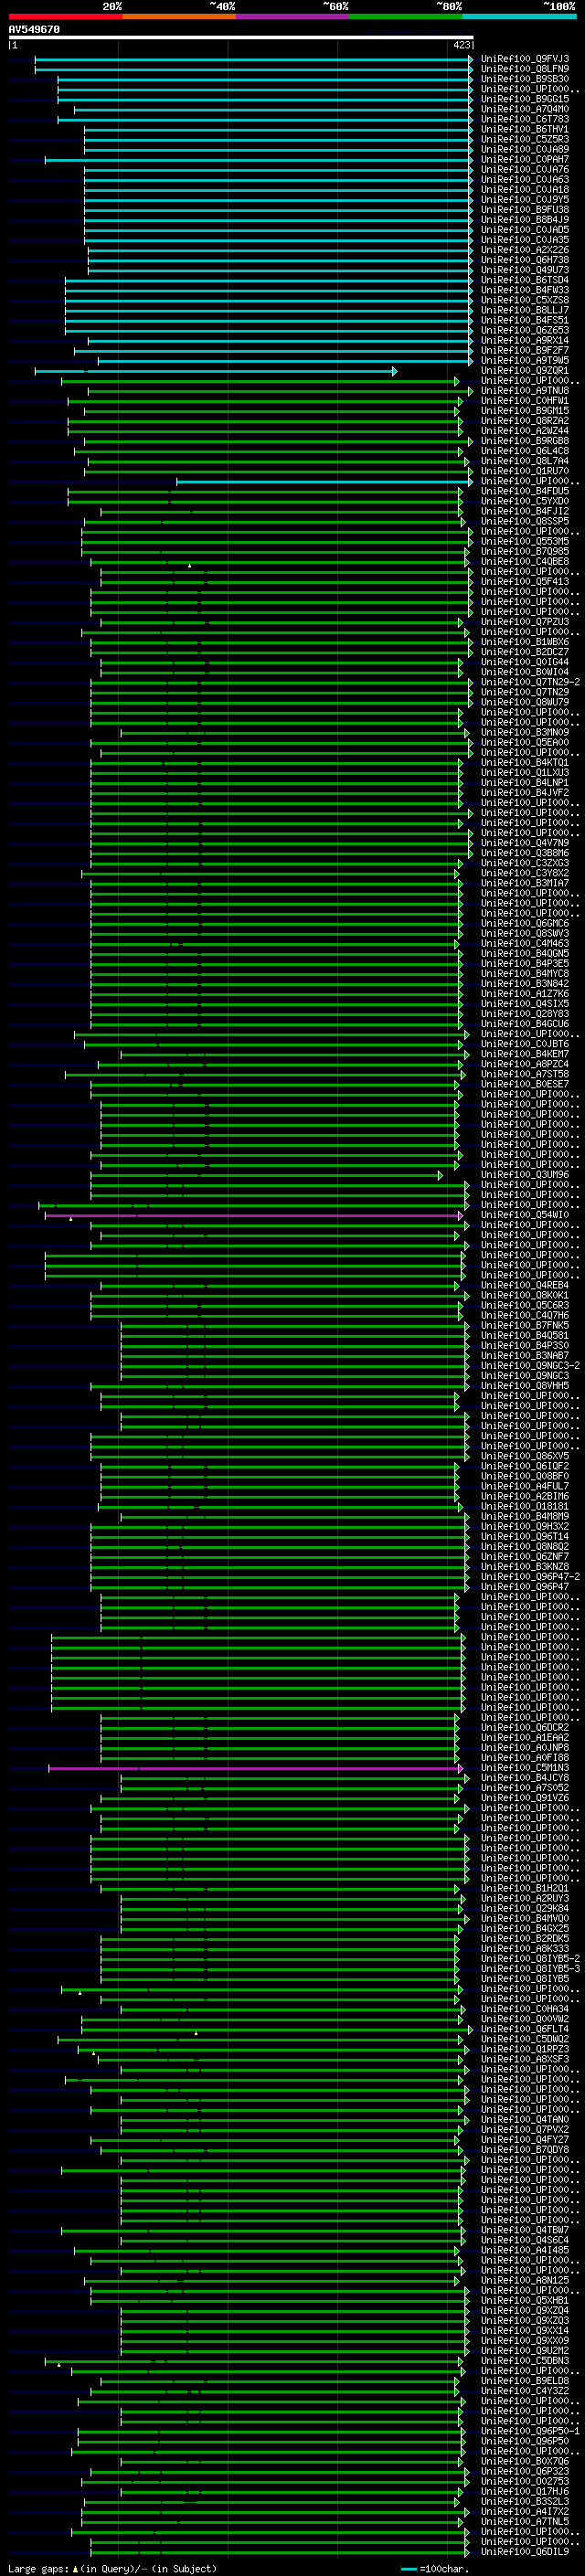Open the UniRef100_Q9ZQR1 label

click(x=525, y=371)
